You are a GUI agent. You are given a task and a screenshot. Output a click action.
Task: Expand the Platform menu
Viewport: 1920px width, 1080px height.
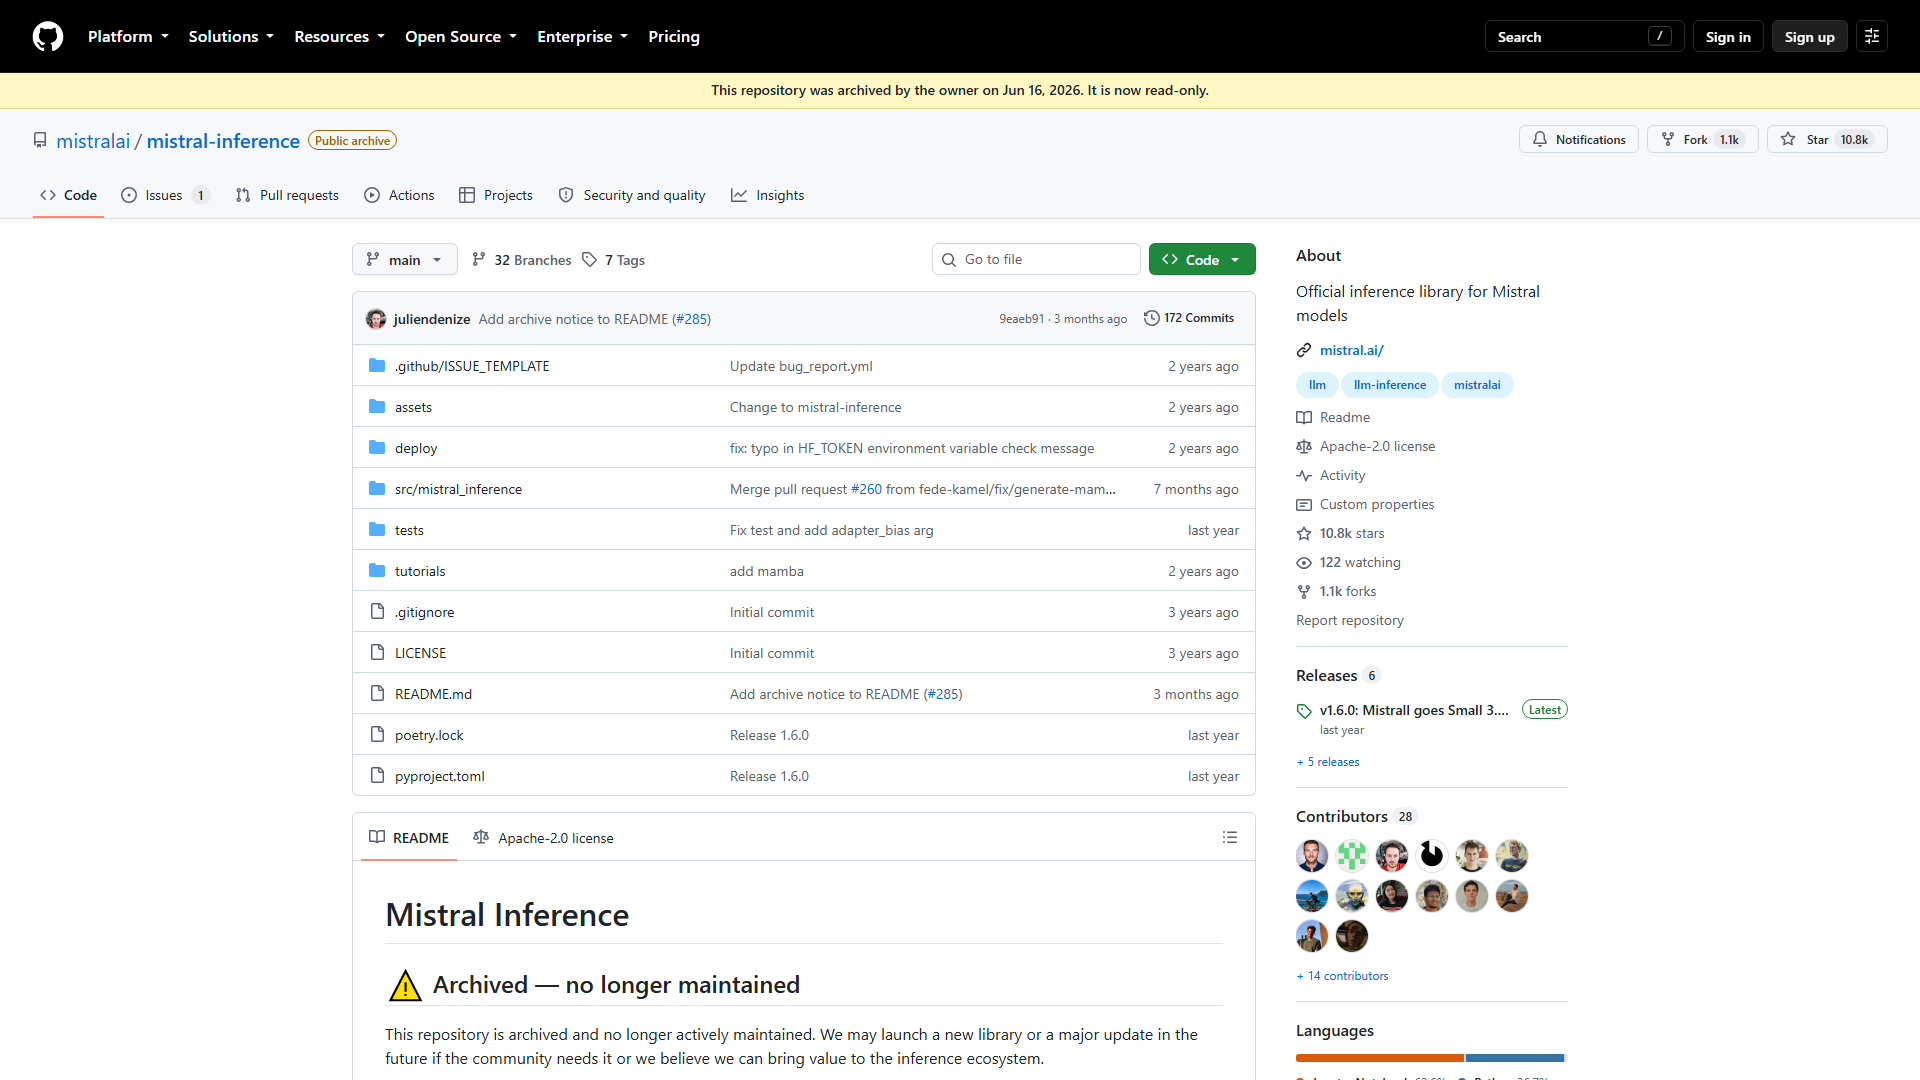(x=128, y=37)
